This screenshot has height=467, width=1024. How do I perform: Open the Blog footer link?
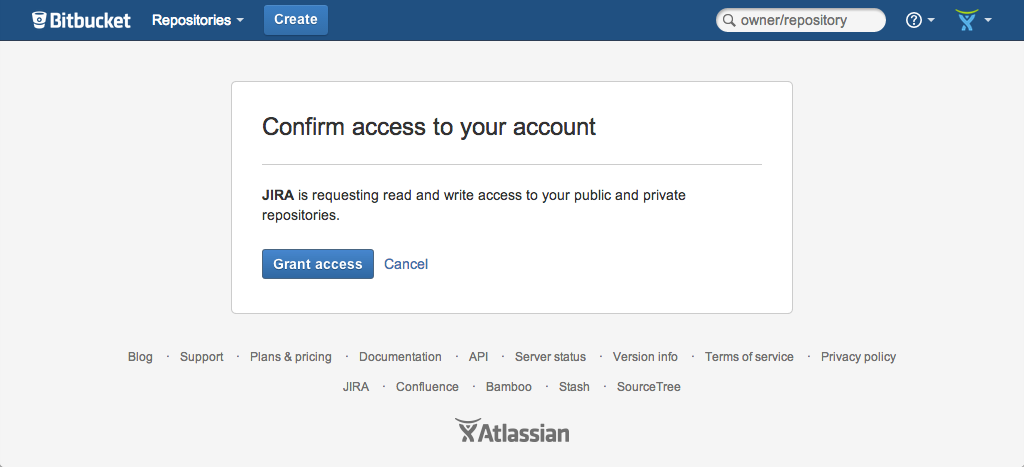[140, 357]
